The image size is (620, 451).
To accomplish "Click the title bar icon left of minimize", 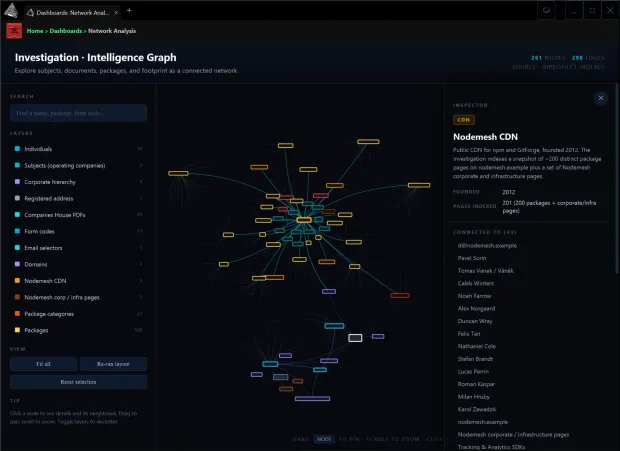I will click(546, 11).
